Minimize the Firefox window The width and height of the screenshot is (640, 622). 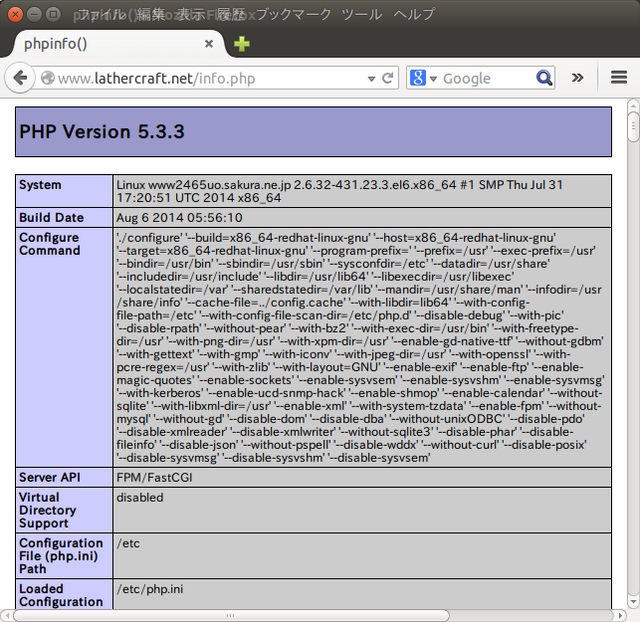click(34, 14)
